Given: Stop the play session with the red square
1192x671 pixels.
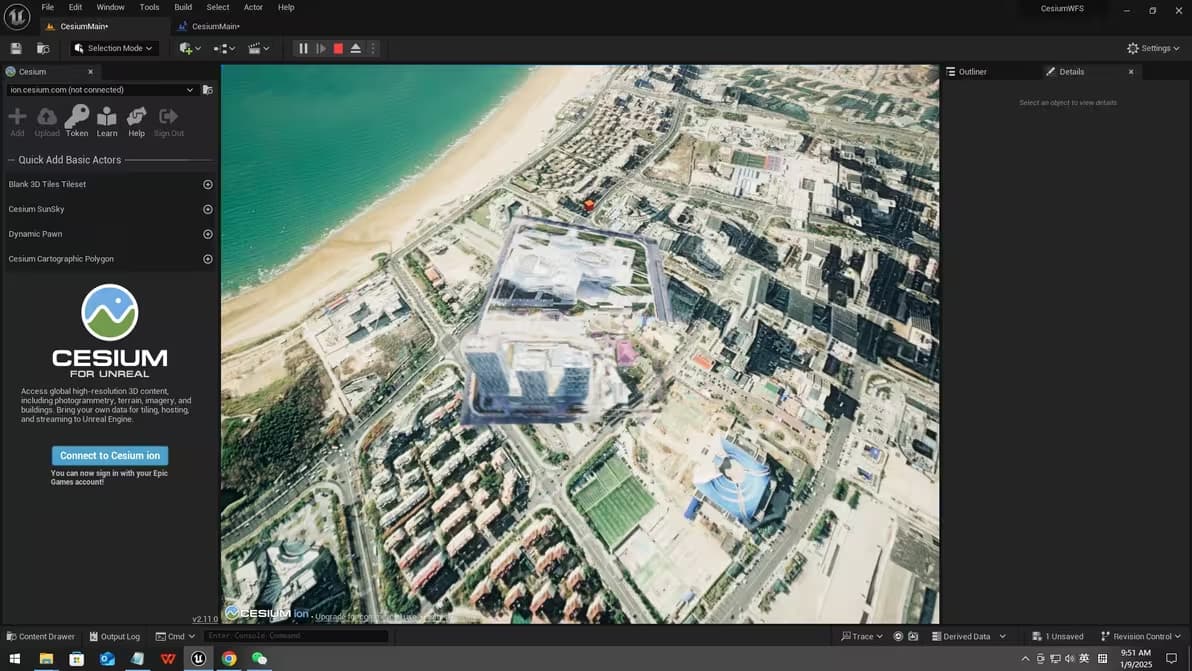Looking at the screenshot, I should pos(338,48).
